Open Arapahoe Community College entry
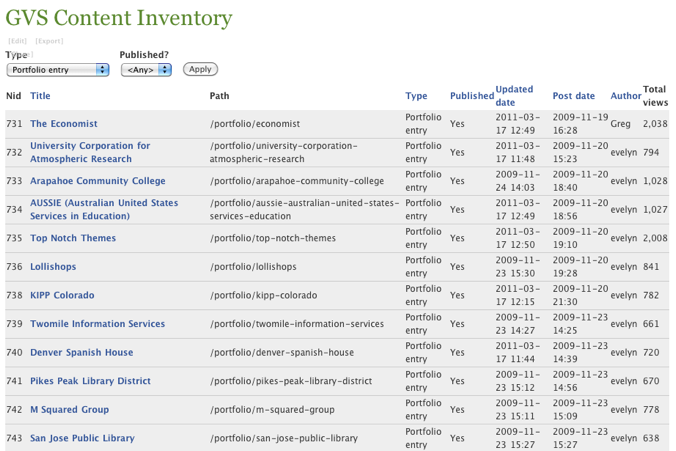This screenshot has width=676, height=451. [97, 181]
